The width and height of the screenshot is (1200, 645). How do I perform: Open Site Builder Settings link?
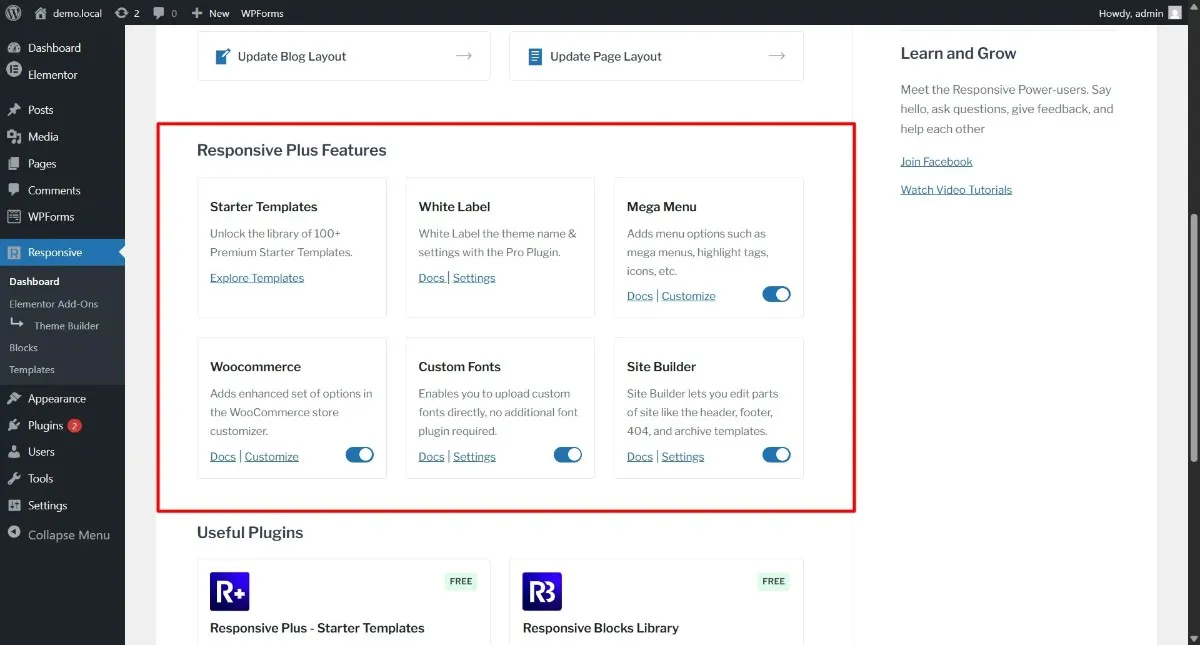[683, 457]
